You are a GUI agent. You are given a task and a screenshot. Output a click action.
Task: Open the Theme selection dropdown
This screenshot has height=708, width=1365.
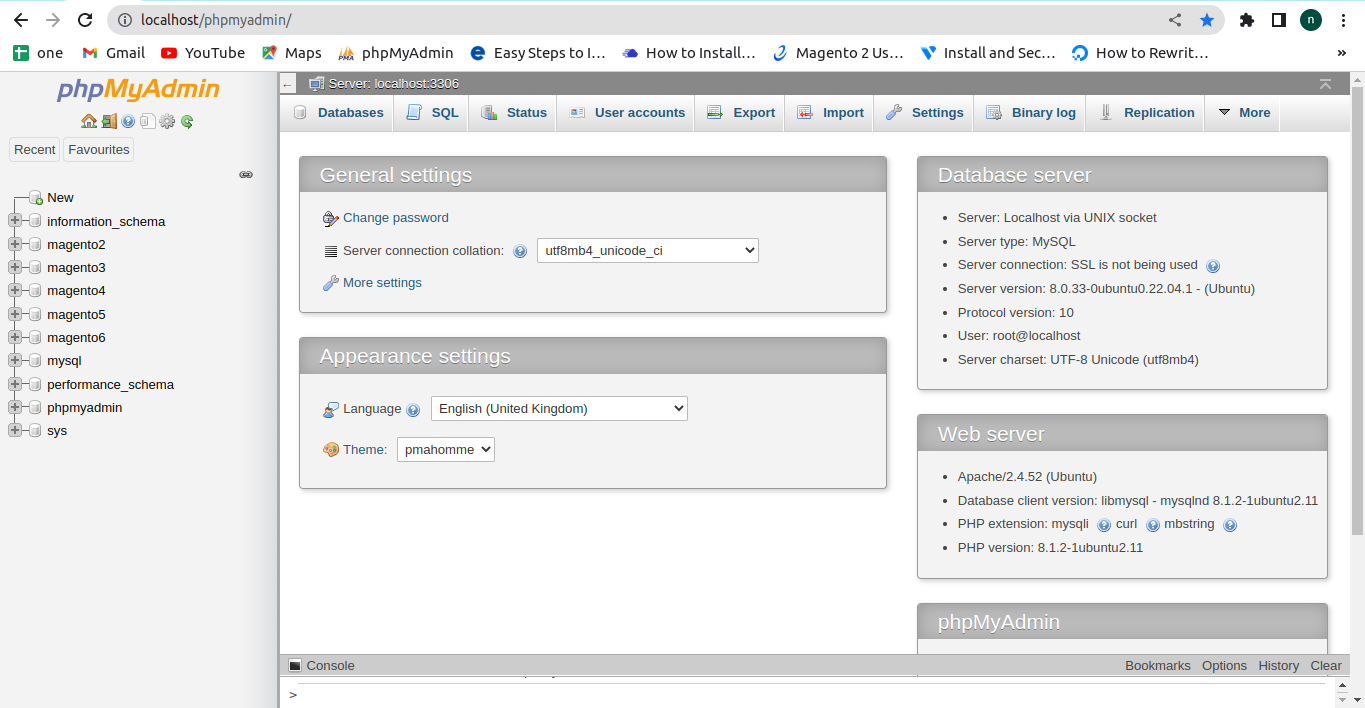445,449
